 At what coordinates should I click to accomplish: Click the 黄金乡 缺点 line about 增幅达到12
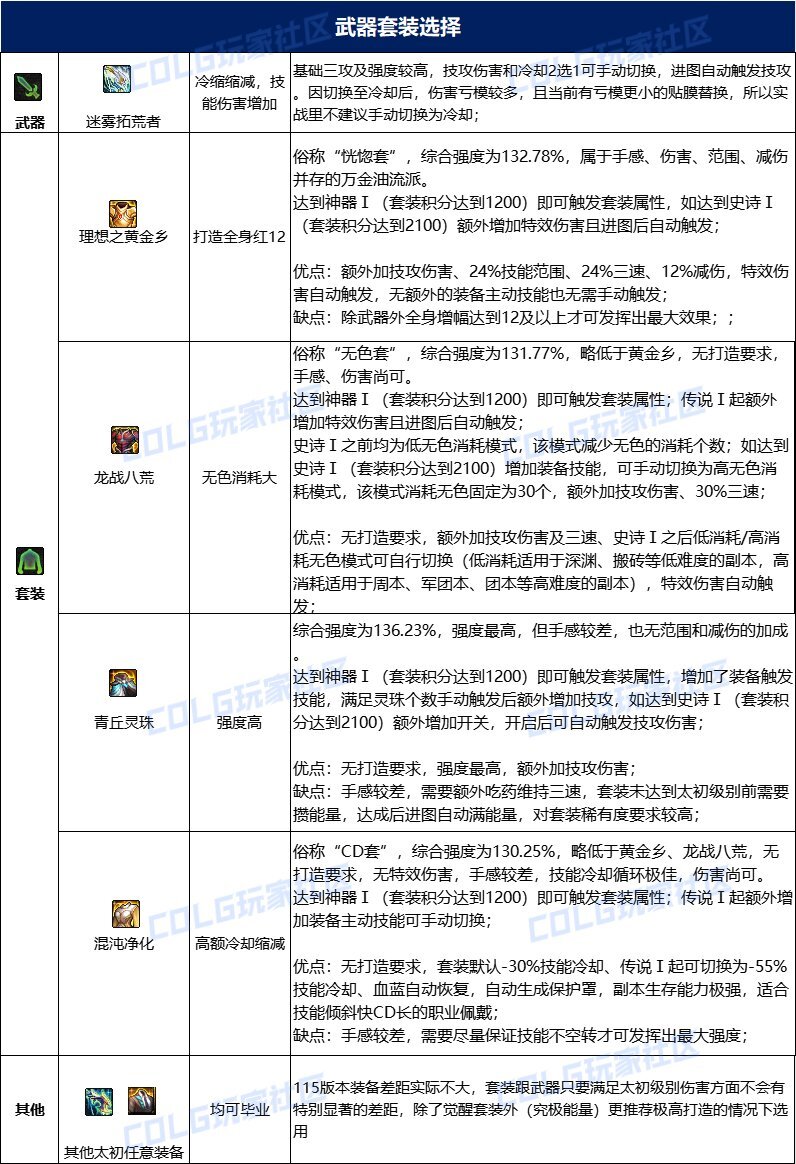click(514, 318)
